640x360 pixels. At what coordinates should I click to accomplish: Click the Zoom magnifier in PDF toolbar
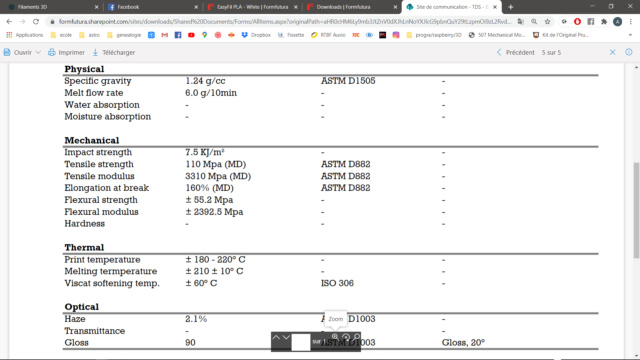click(335, 337)
